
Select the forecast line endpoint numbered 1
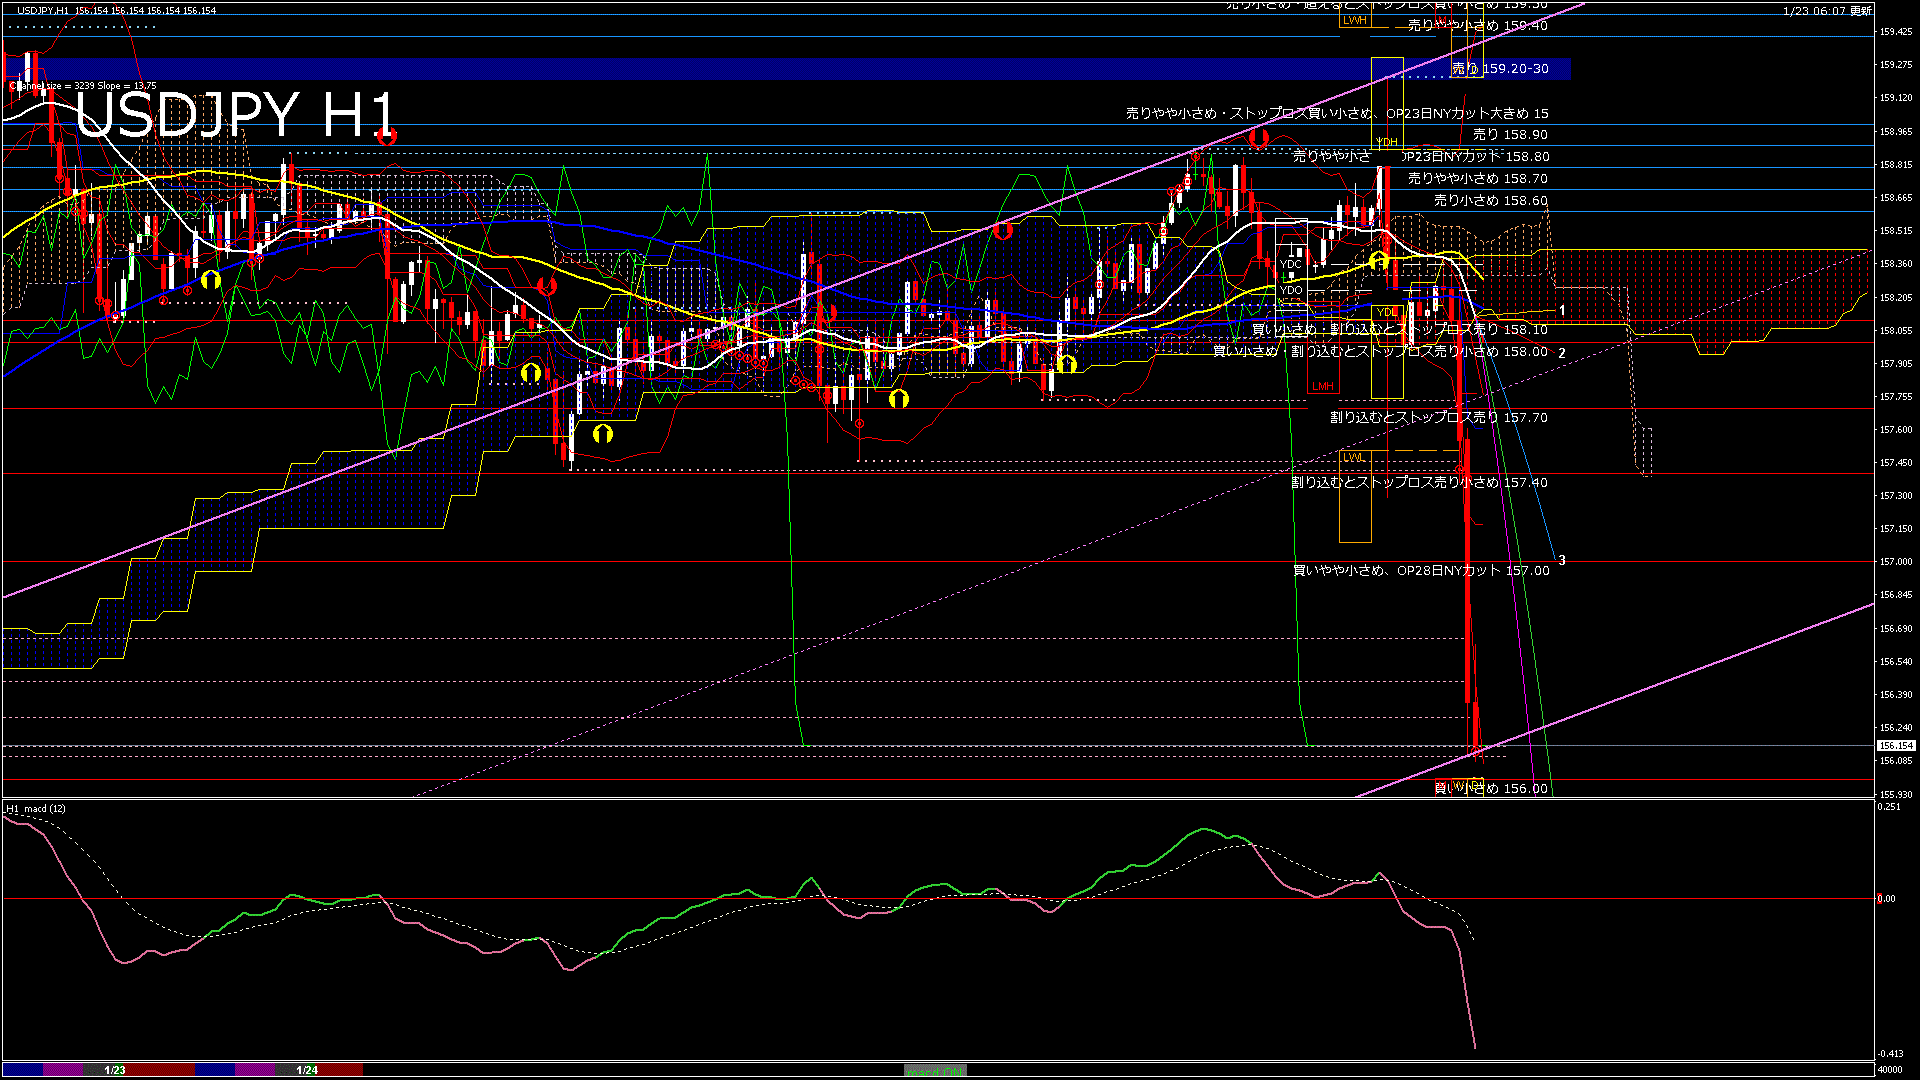pos(1562,311)
